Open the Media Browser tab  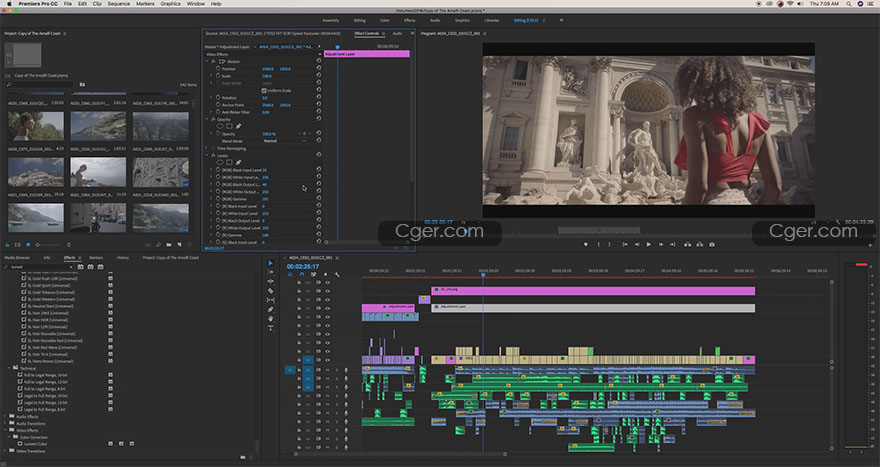(x=17, y=258)
